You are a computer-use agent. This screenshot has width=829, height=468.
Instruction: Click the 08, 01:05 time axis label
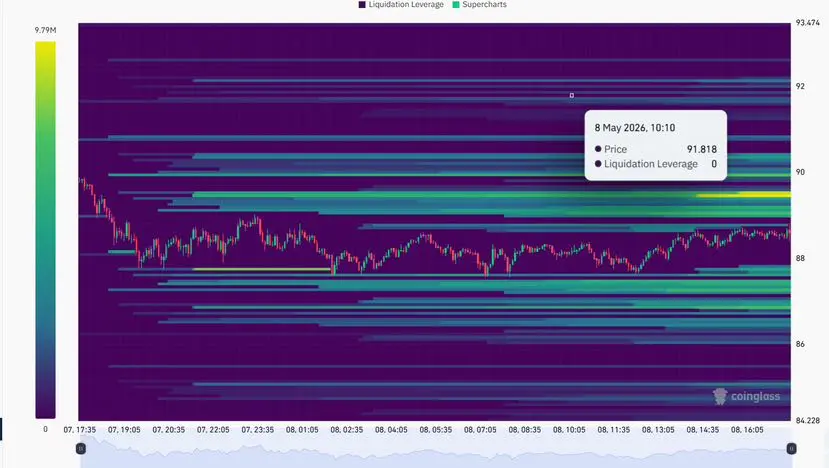pos(302,430)
